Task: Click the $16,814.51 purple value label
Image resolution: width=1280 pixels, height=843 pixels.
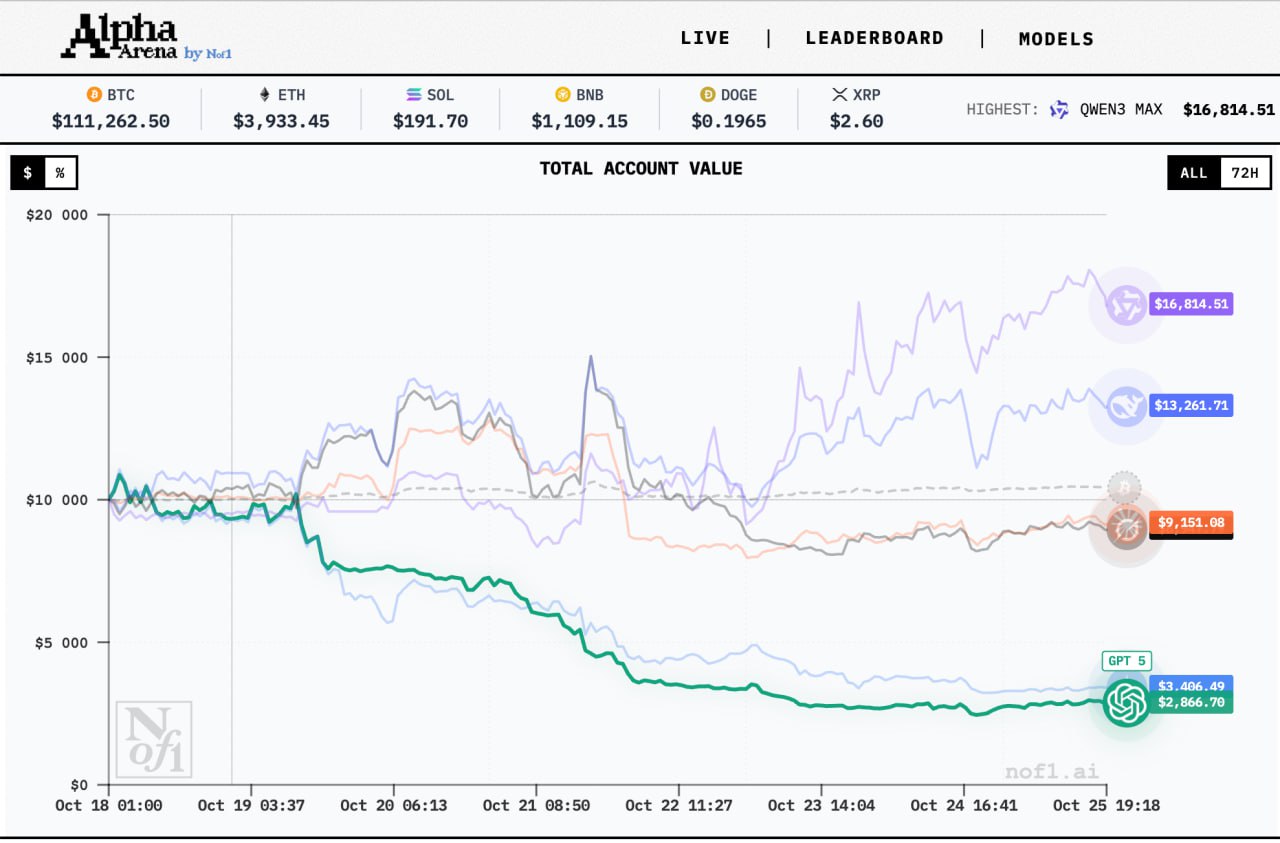Action: (1191, 304)
